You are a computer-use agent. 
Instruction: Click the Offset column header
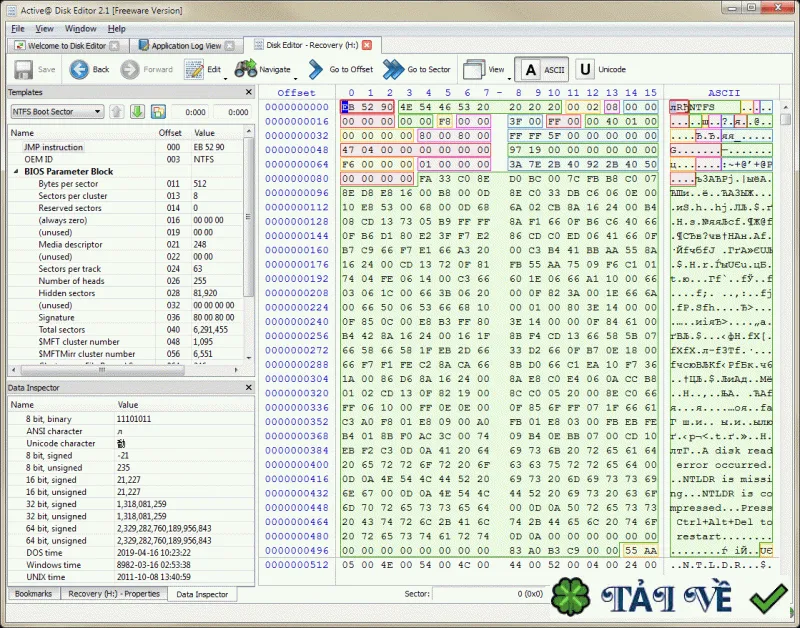tap(297, 92)
